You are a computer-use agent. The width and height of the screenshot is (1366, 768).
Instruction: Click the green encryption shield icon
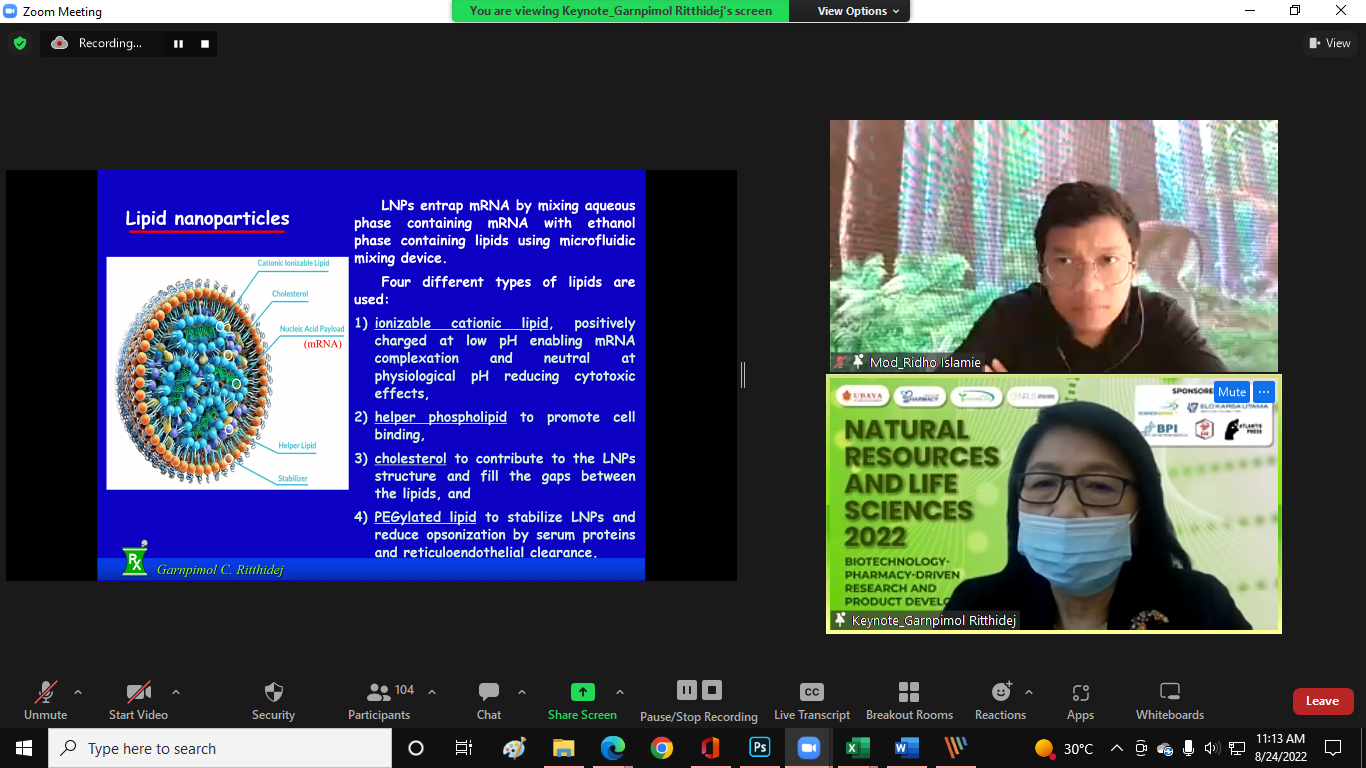pyautogui.click(x=19, y=43)
